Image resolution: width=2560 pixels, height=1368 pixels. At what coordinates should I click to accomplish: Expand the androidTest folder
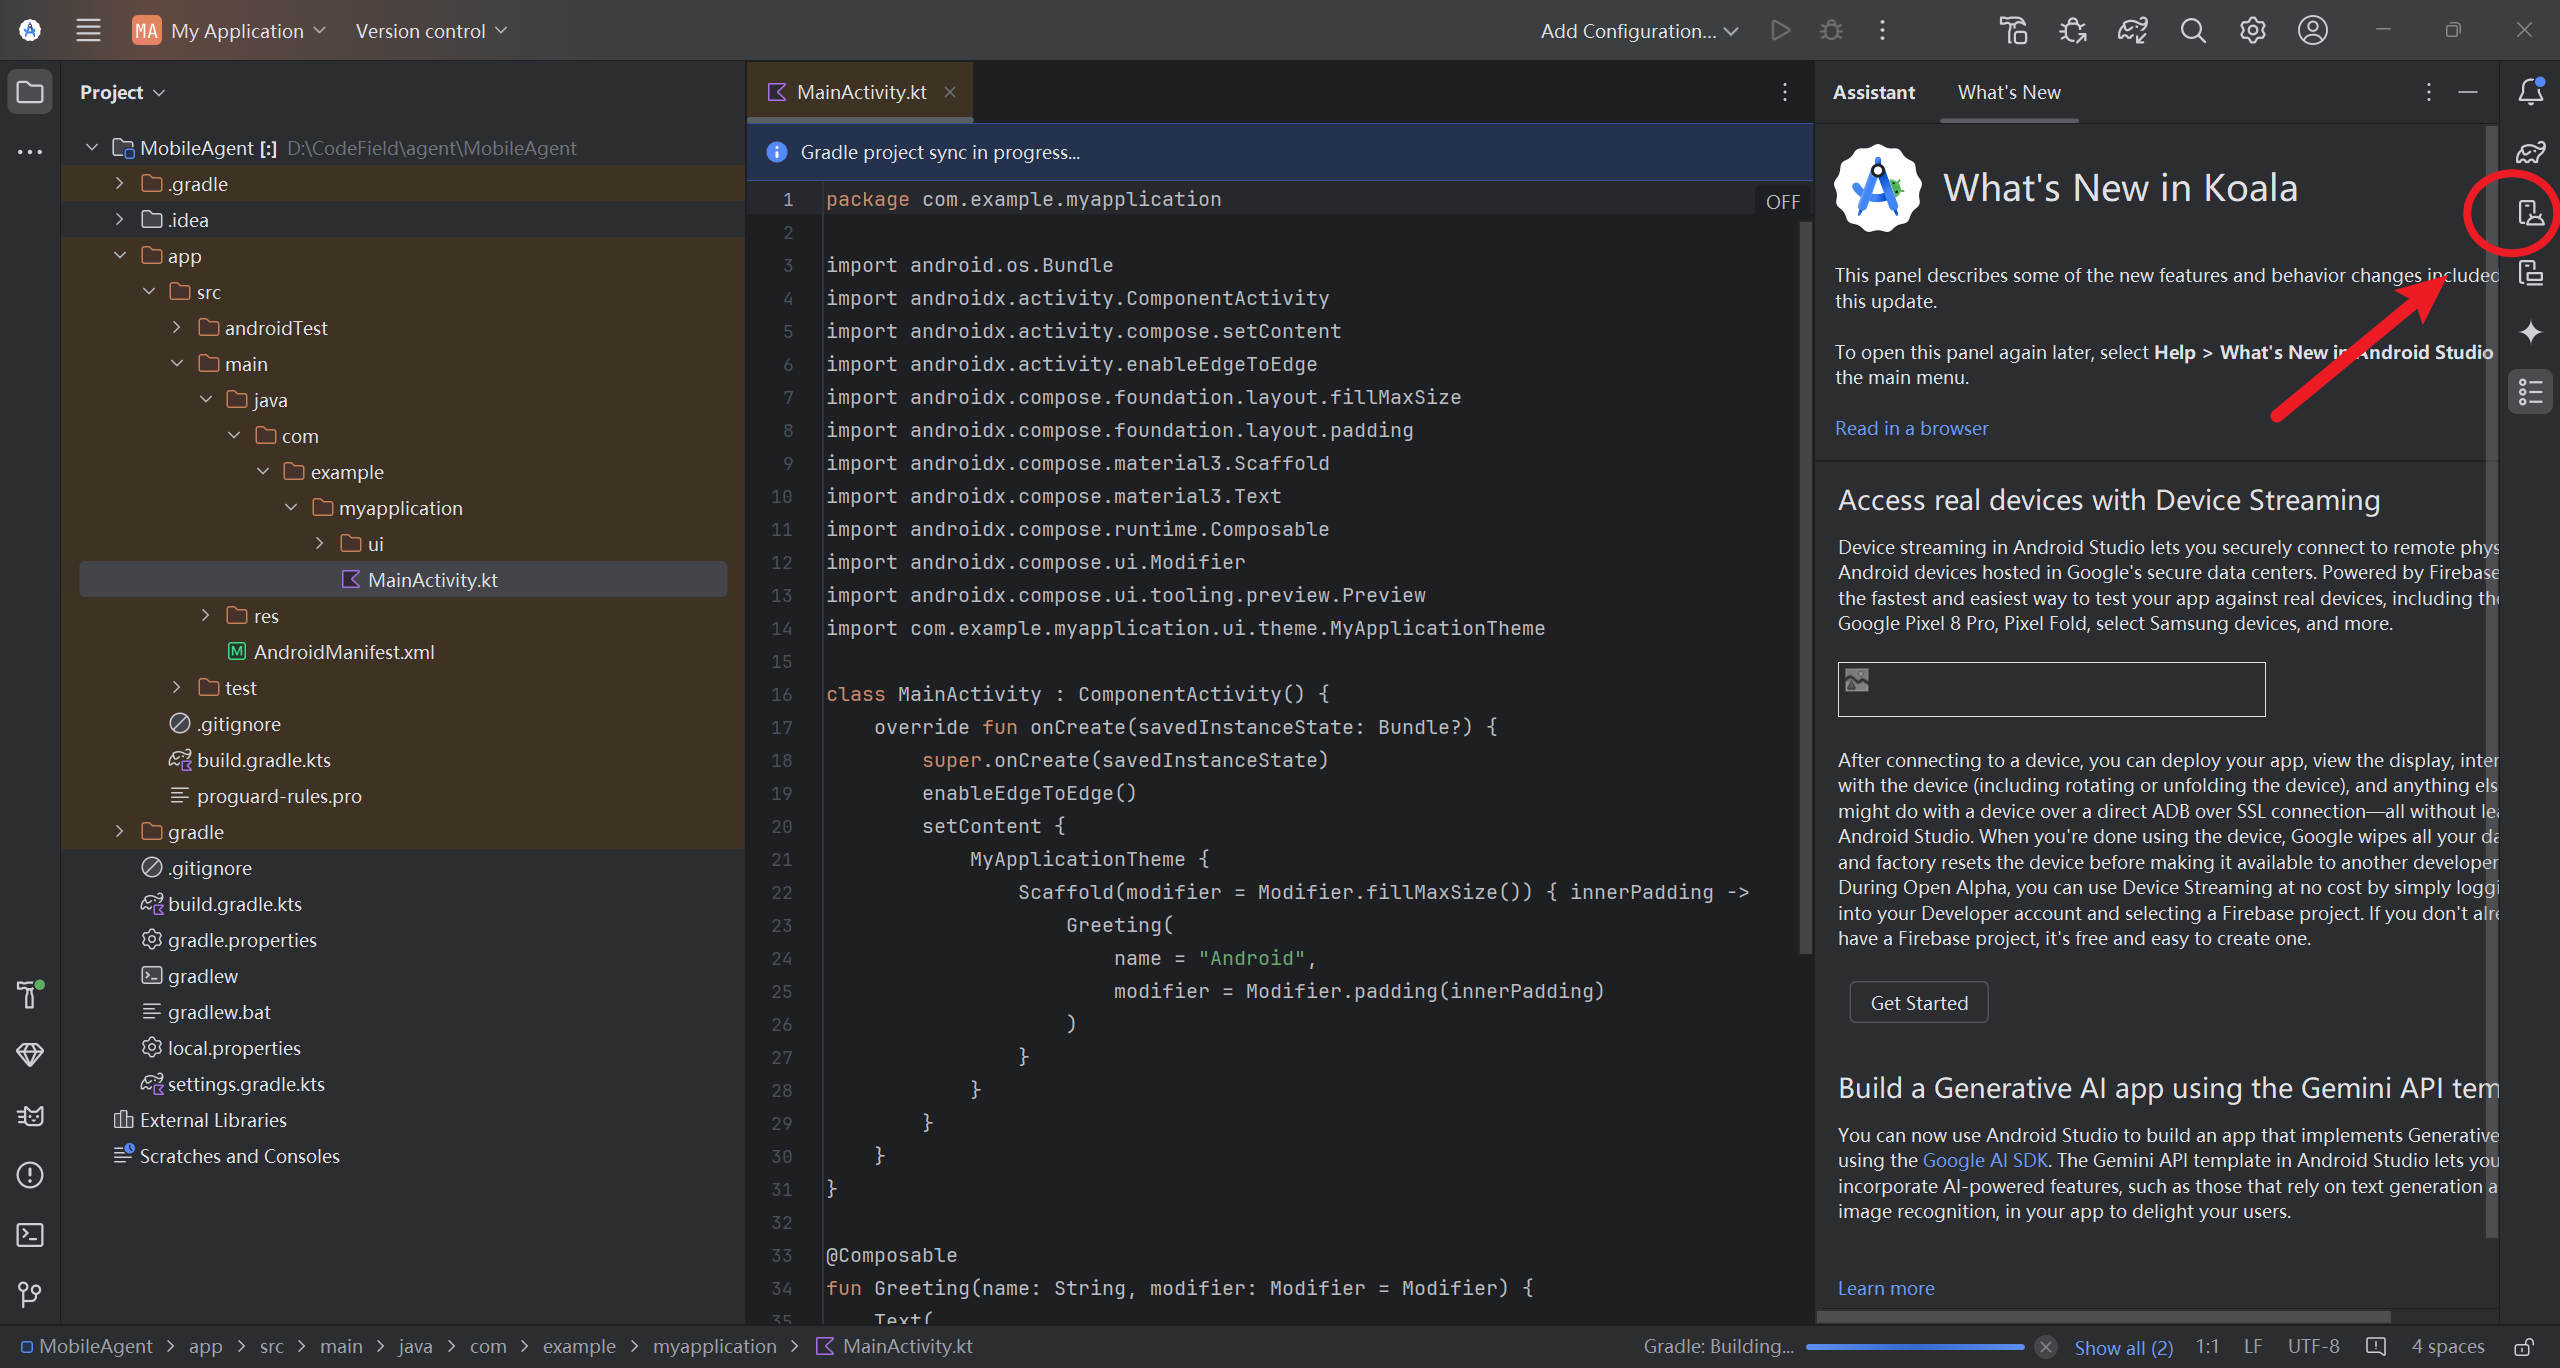coord(177,328)
